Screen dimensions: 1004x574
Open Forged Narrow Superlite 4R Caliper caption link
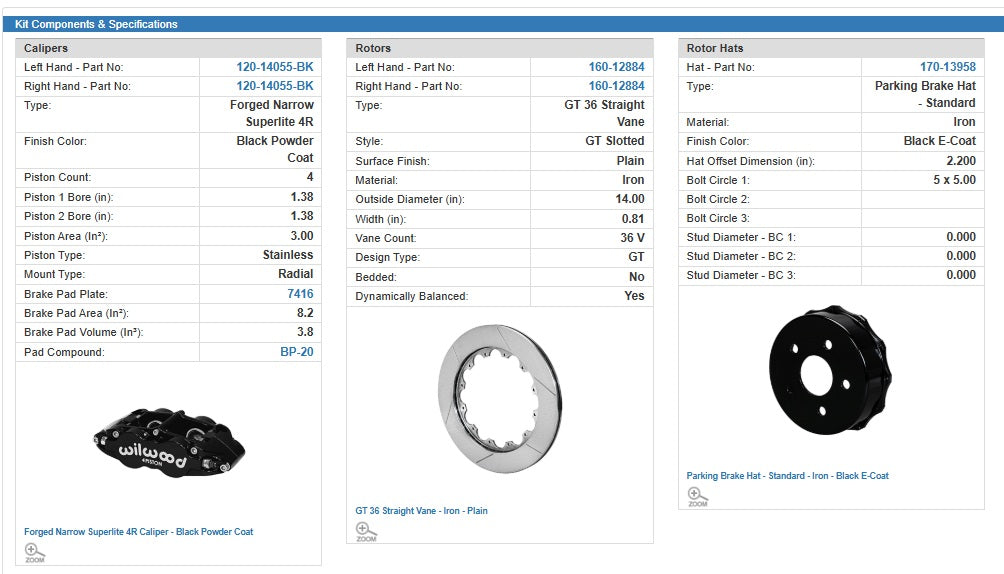[x=138, y=532]
